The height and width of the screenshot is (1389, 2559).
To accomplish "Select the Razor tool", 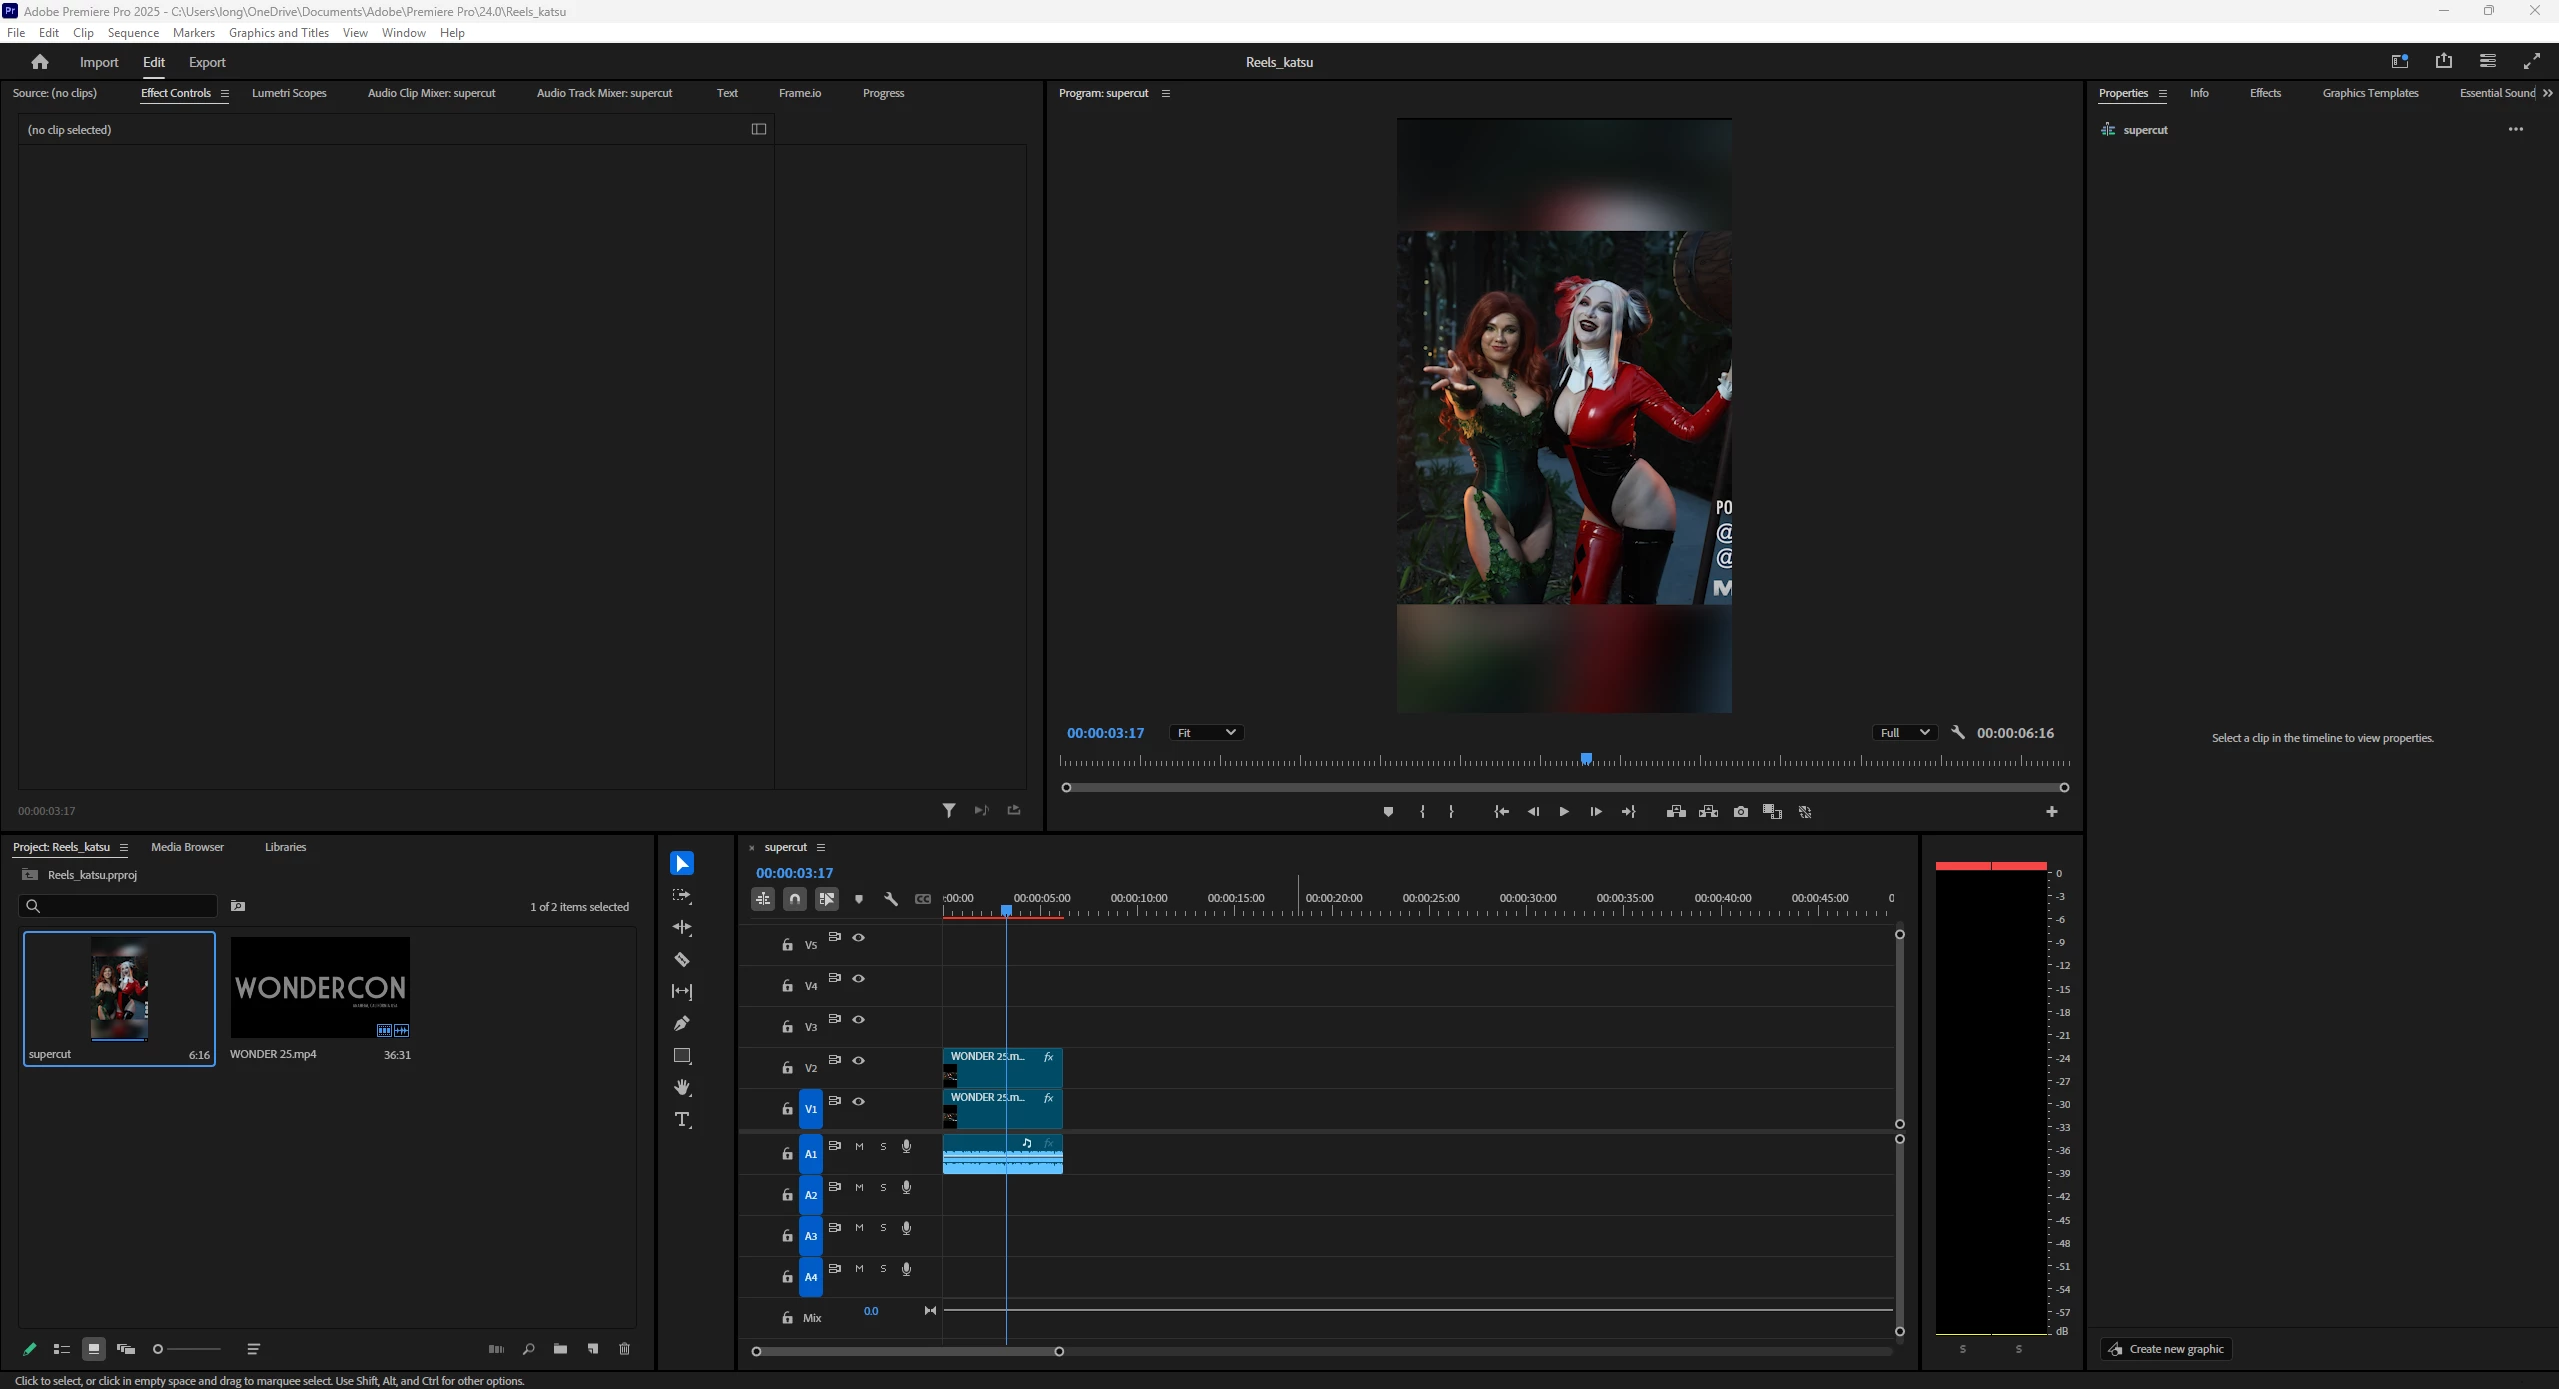I will coord(682,960).
